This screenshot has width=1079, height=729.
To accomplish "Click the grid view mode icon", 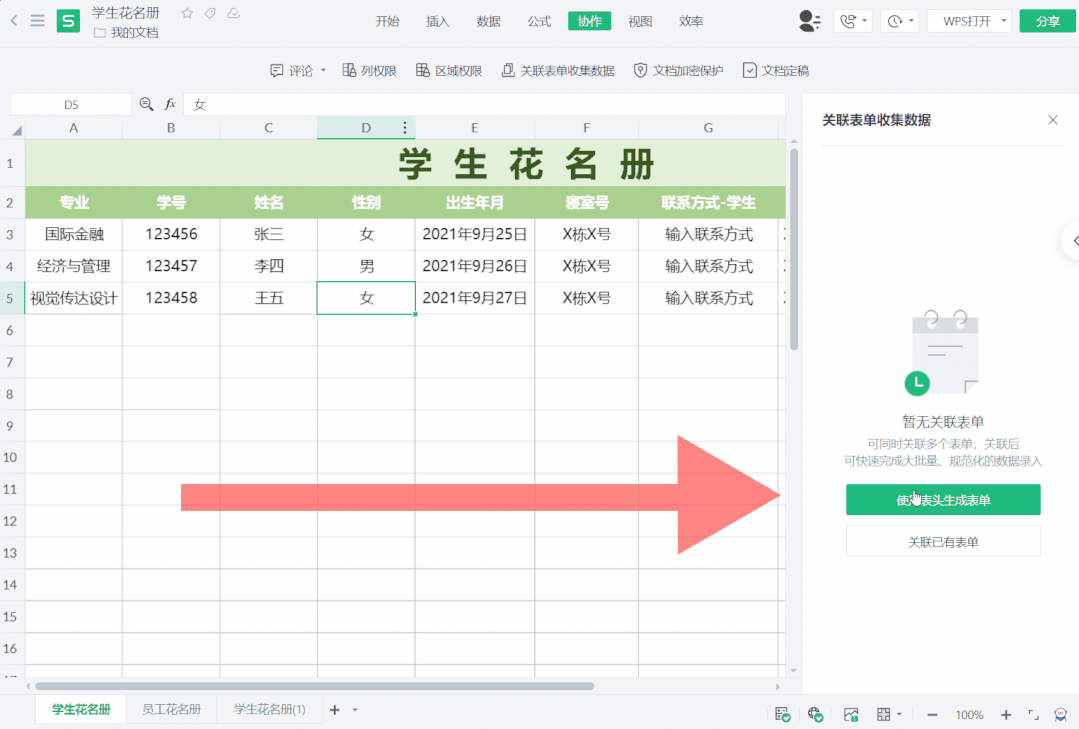I will pos(884,715).
